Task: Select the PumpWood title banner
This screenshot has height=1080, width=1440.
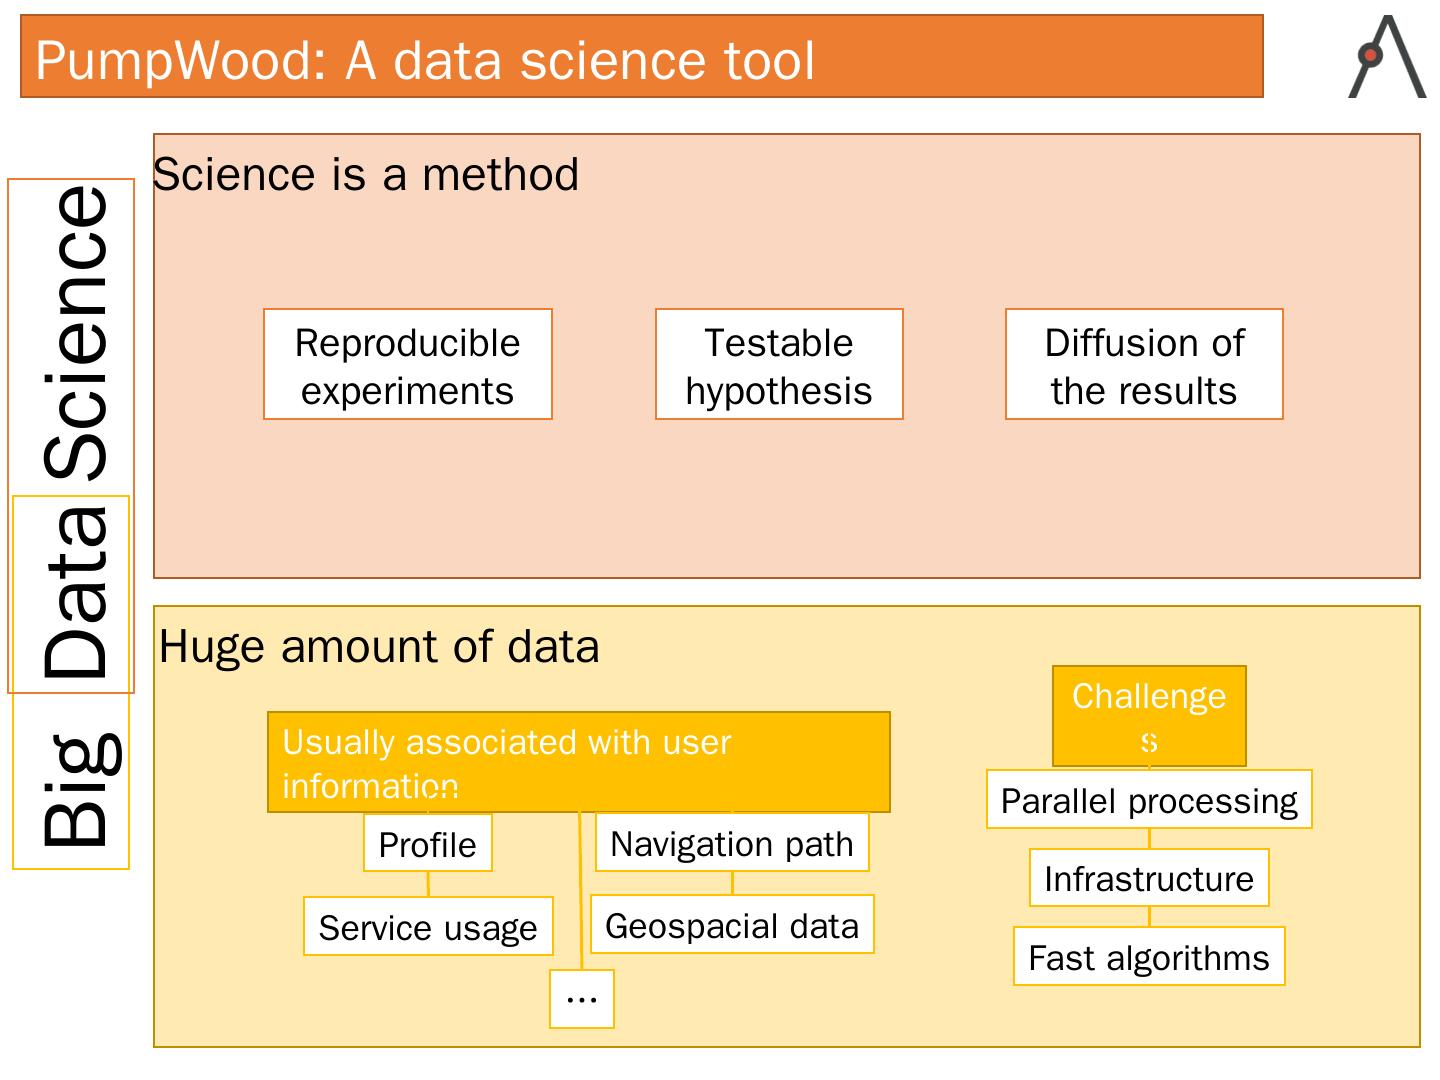Action: click(641, 57)
